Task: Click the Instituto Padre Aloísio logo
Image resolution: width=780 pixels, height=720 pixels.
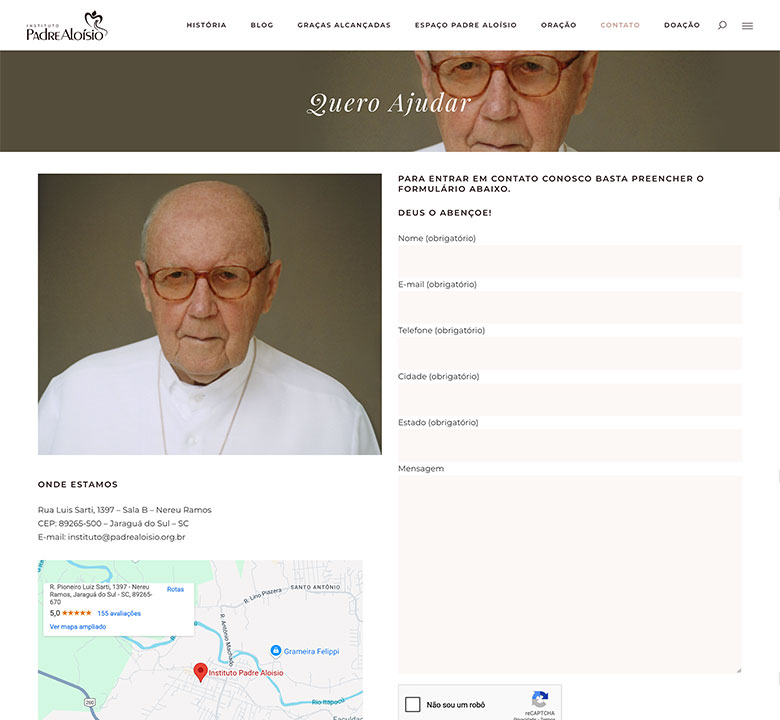Action: pyautogui.click(x=67, y=25)
